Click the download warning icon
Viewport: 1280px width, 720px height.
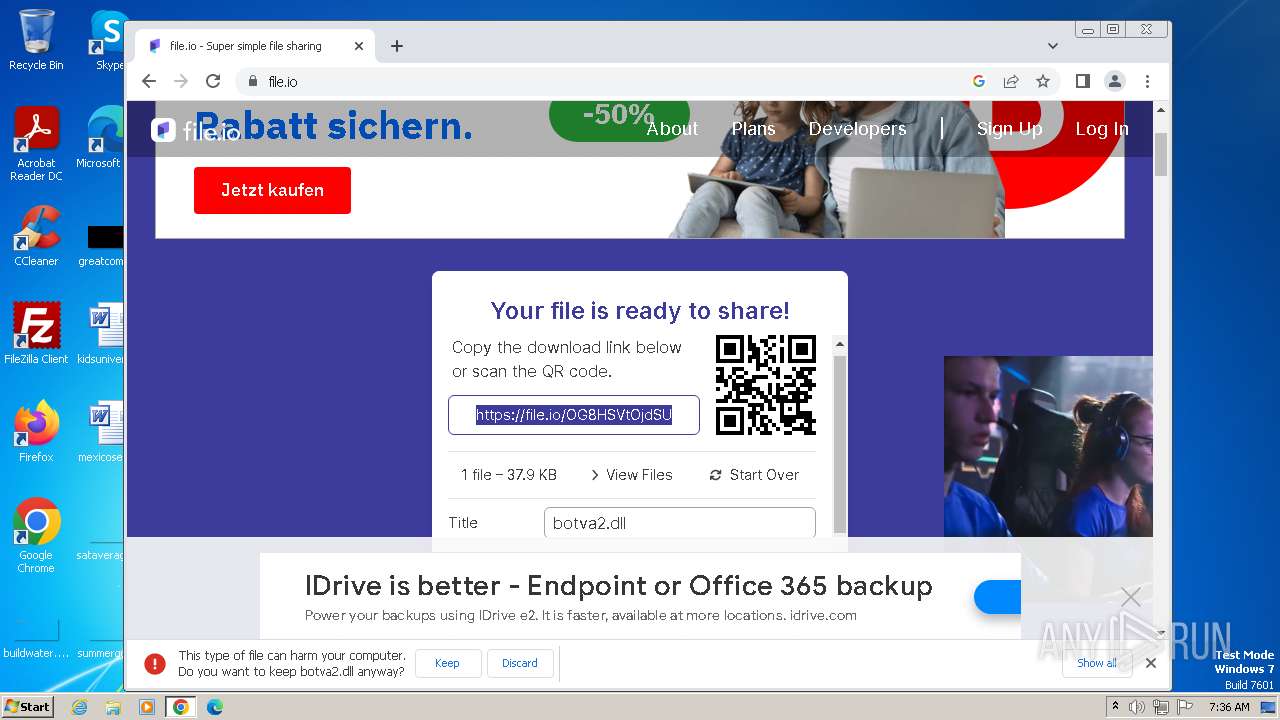coord(155,663)
